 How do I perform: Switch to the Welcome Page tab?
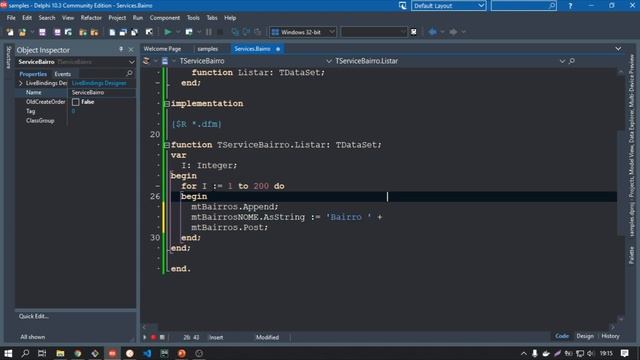162,49
